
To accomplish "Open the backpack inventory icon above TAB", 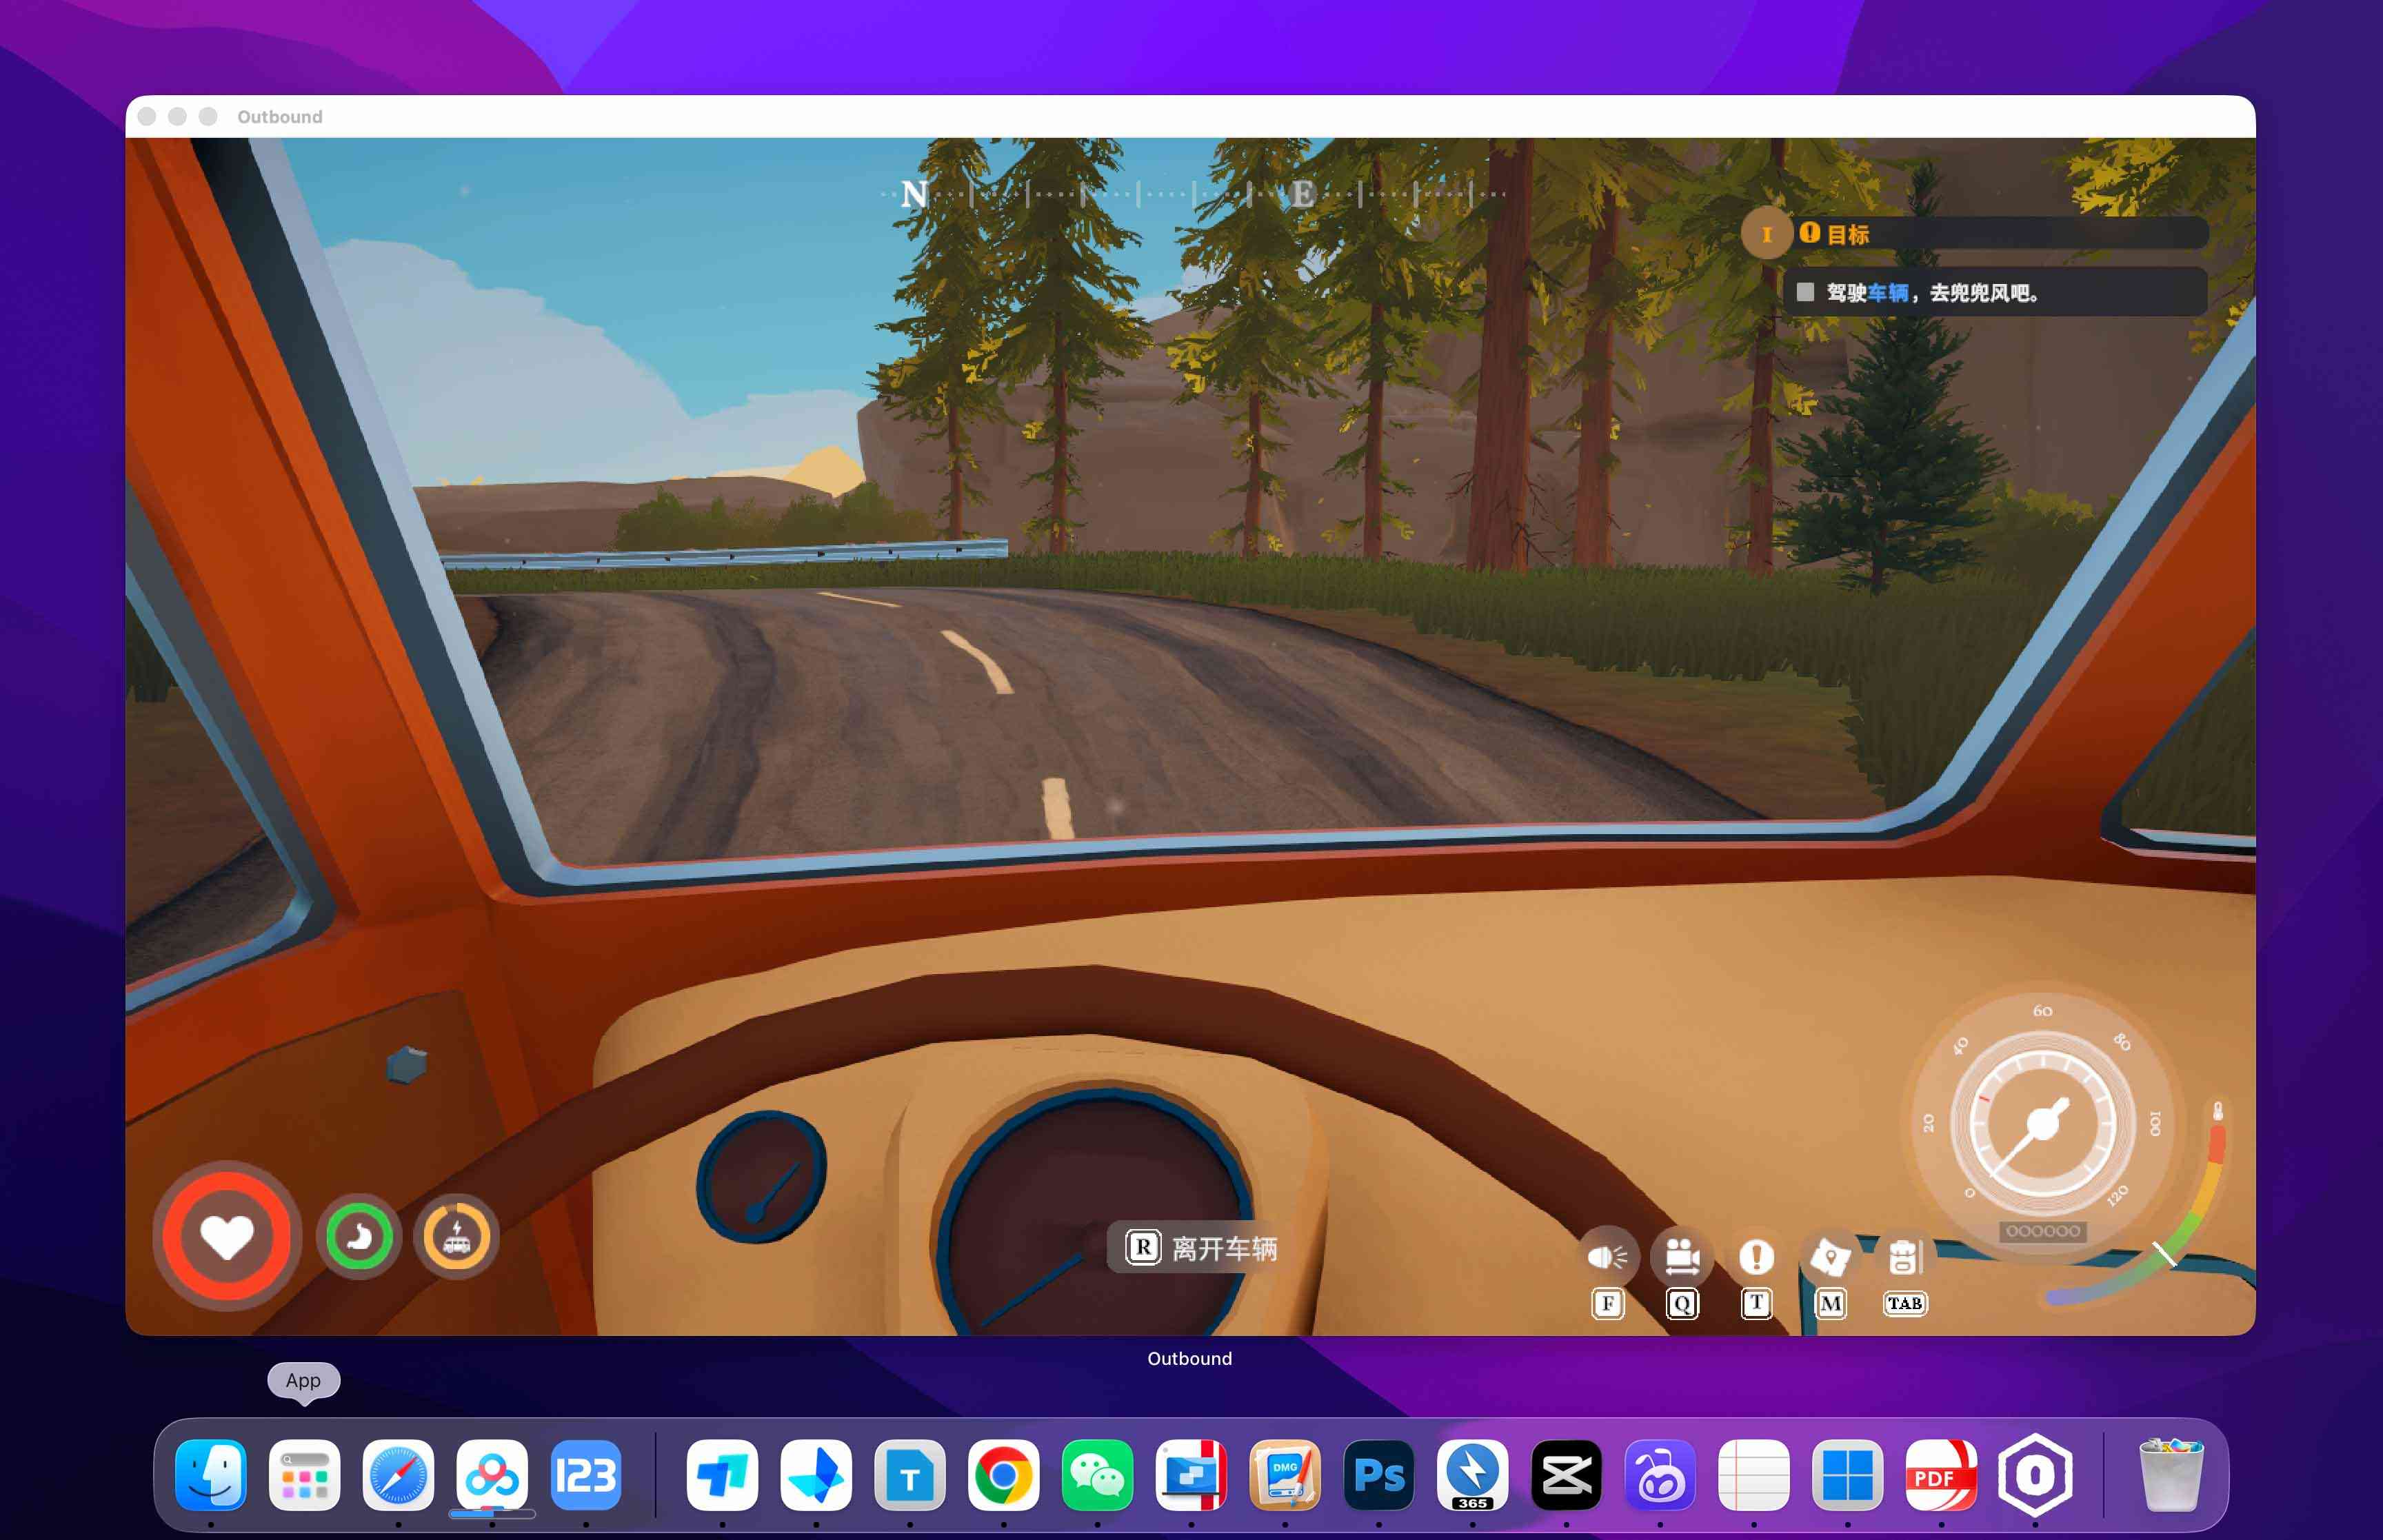I will point(1904,1256).
